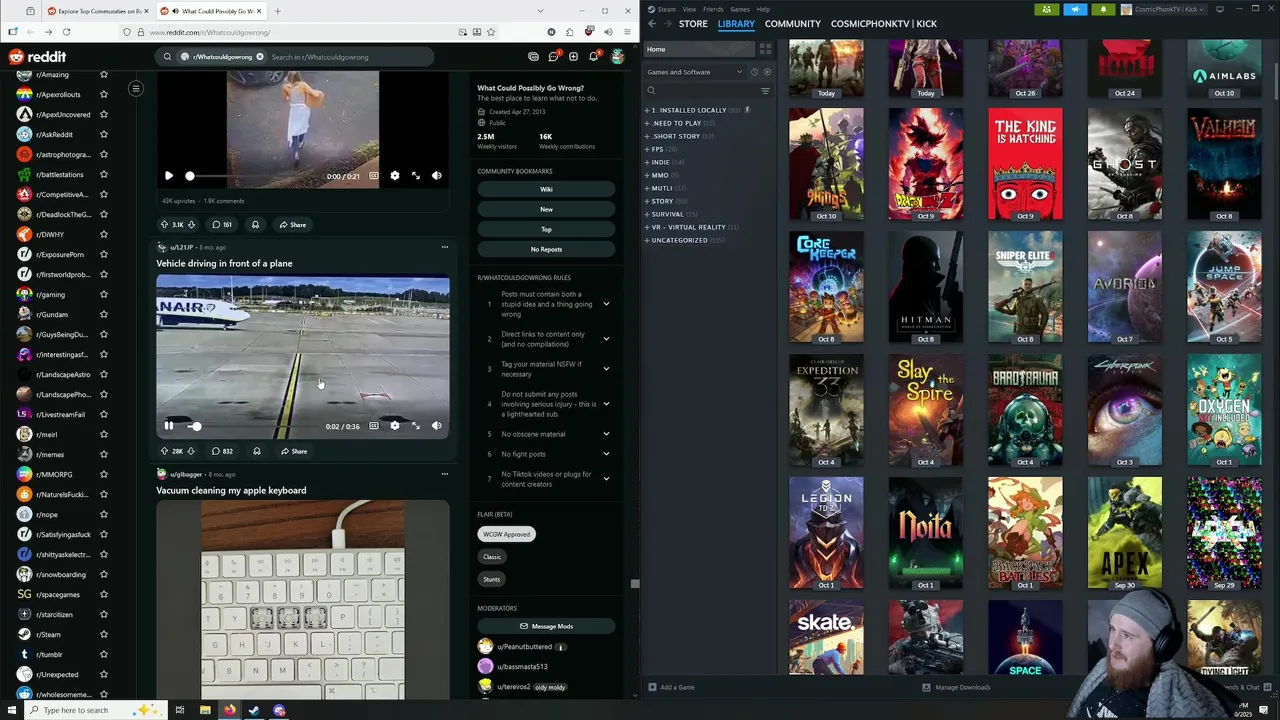Open Steam STORE tab
This screenshot has height=720, width=1280.
tap(693, 23)
